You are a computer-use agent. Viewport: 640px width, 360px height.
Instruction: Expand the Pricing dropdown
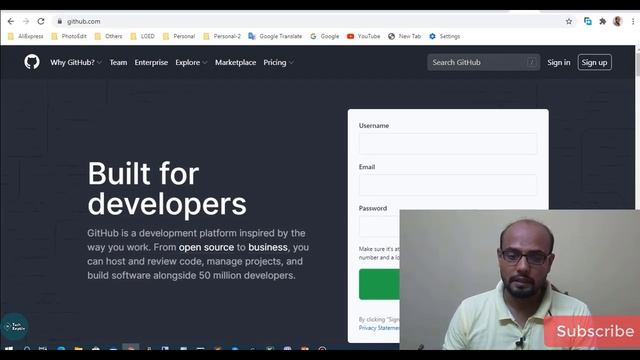coord(278,62)
